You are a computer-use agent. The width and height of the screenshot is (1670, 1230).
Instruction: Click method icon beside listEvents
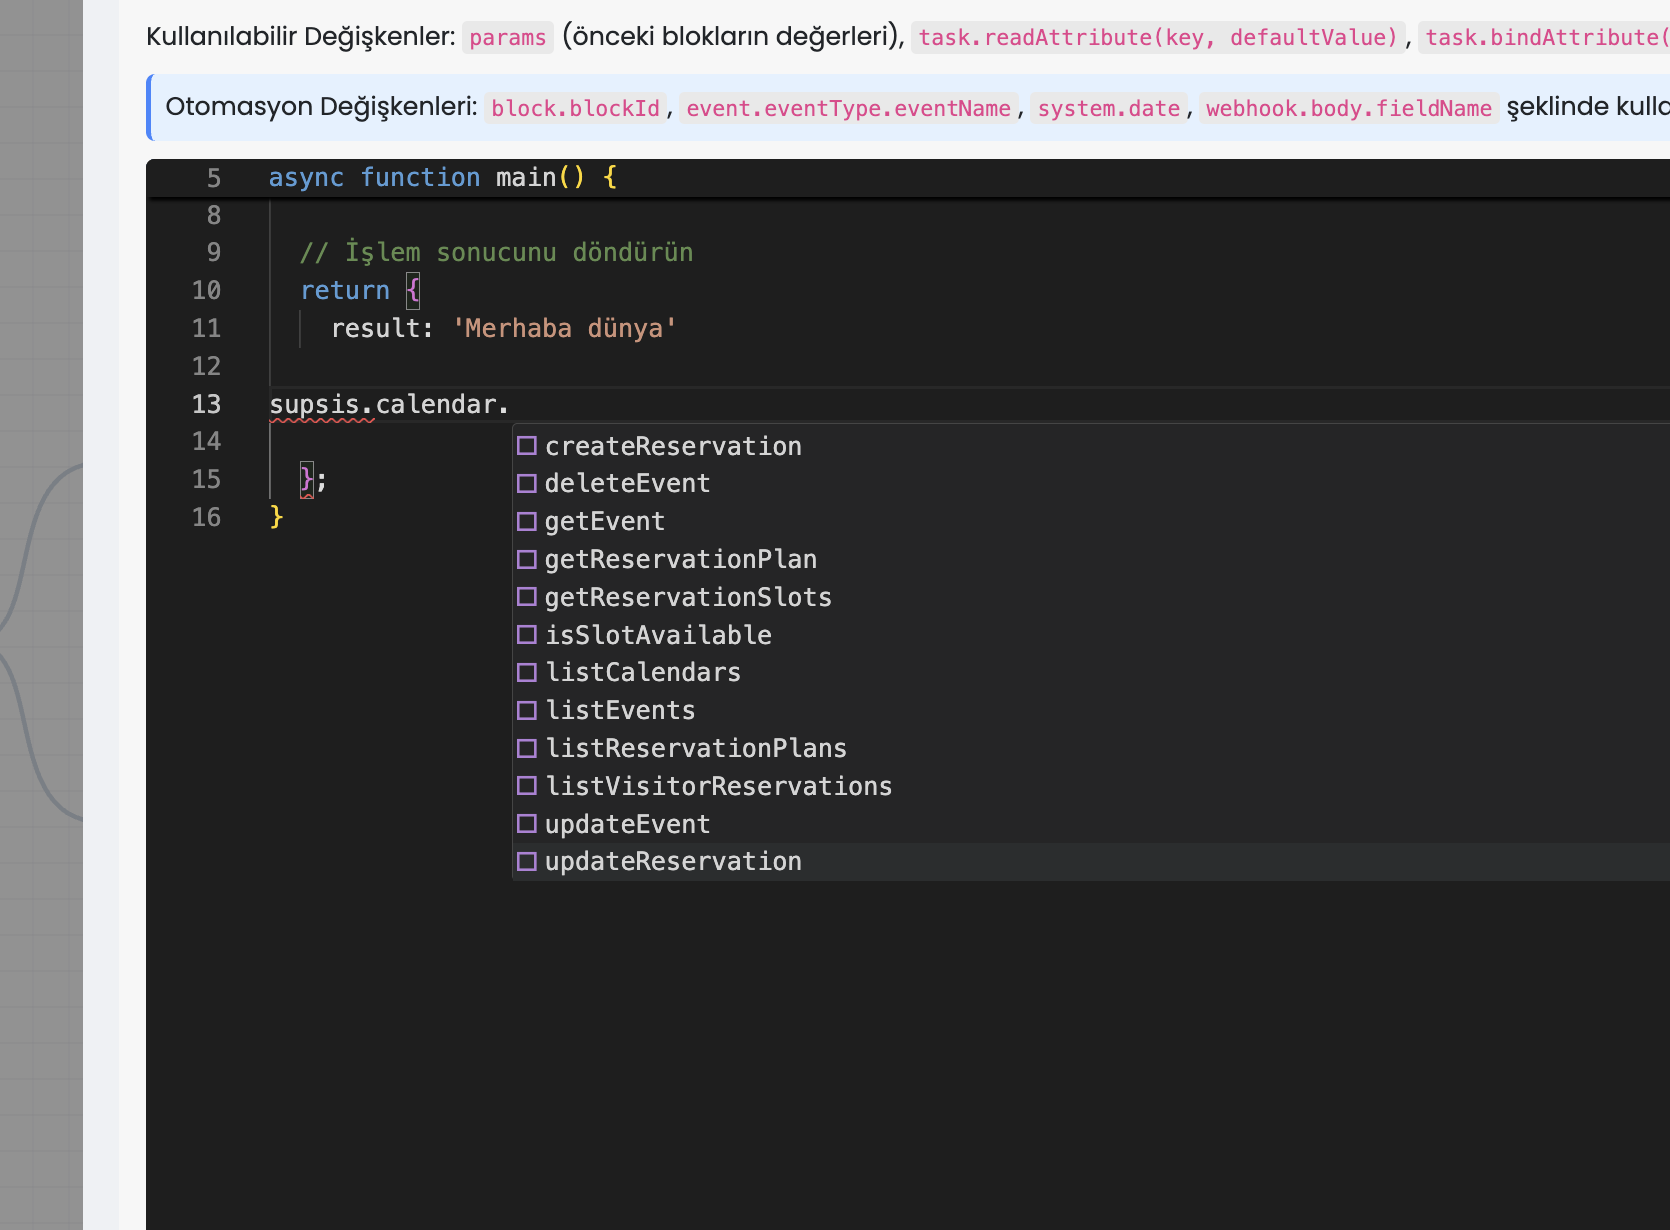pyautogui.click(x=527, y=711)
